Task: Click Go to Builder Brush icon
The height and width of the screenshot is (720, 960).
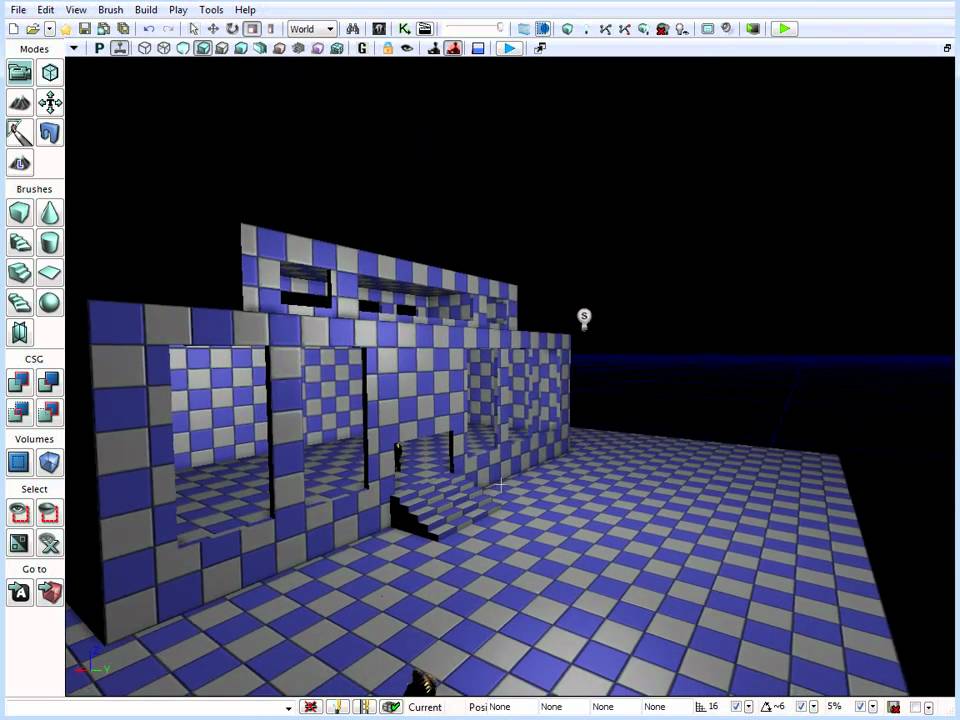Action: tap(50, 593)
